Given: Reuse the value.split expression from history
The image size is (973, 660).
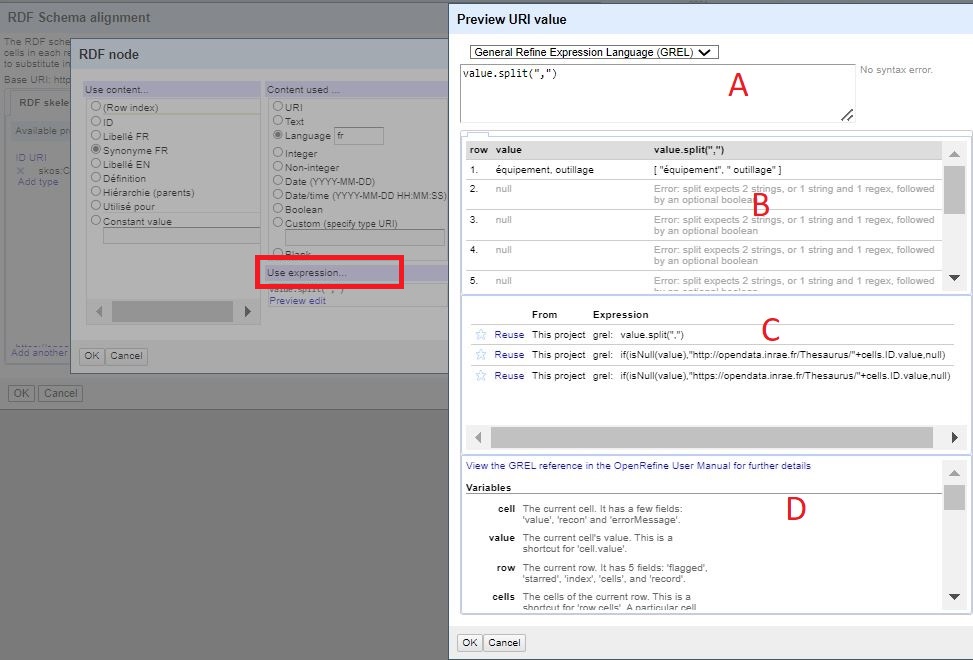Looking at the screenshot, I should (509, 334).
